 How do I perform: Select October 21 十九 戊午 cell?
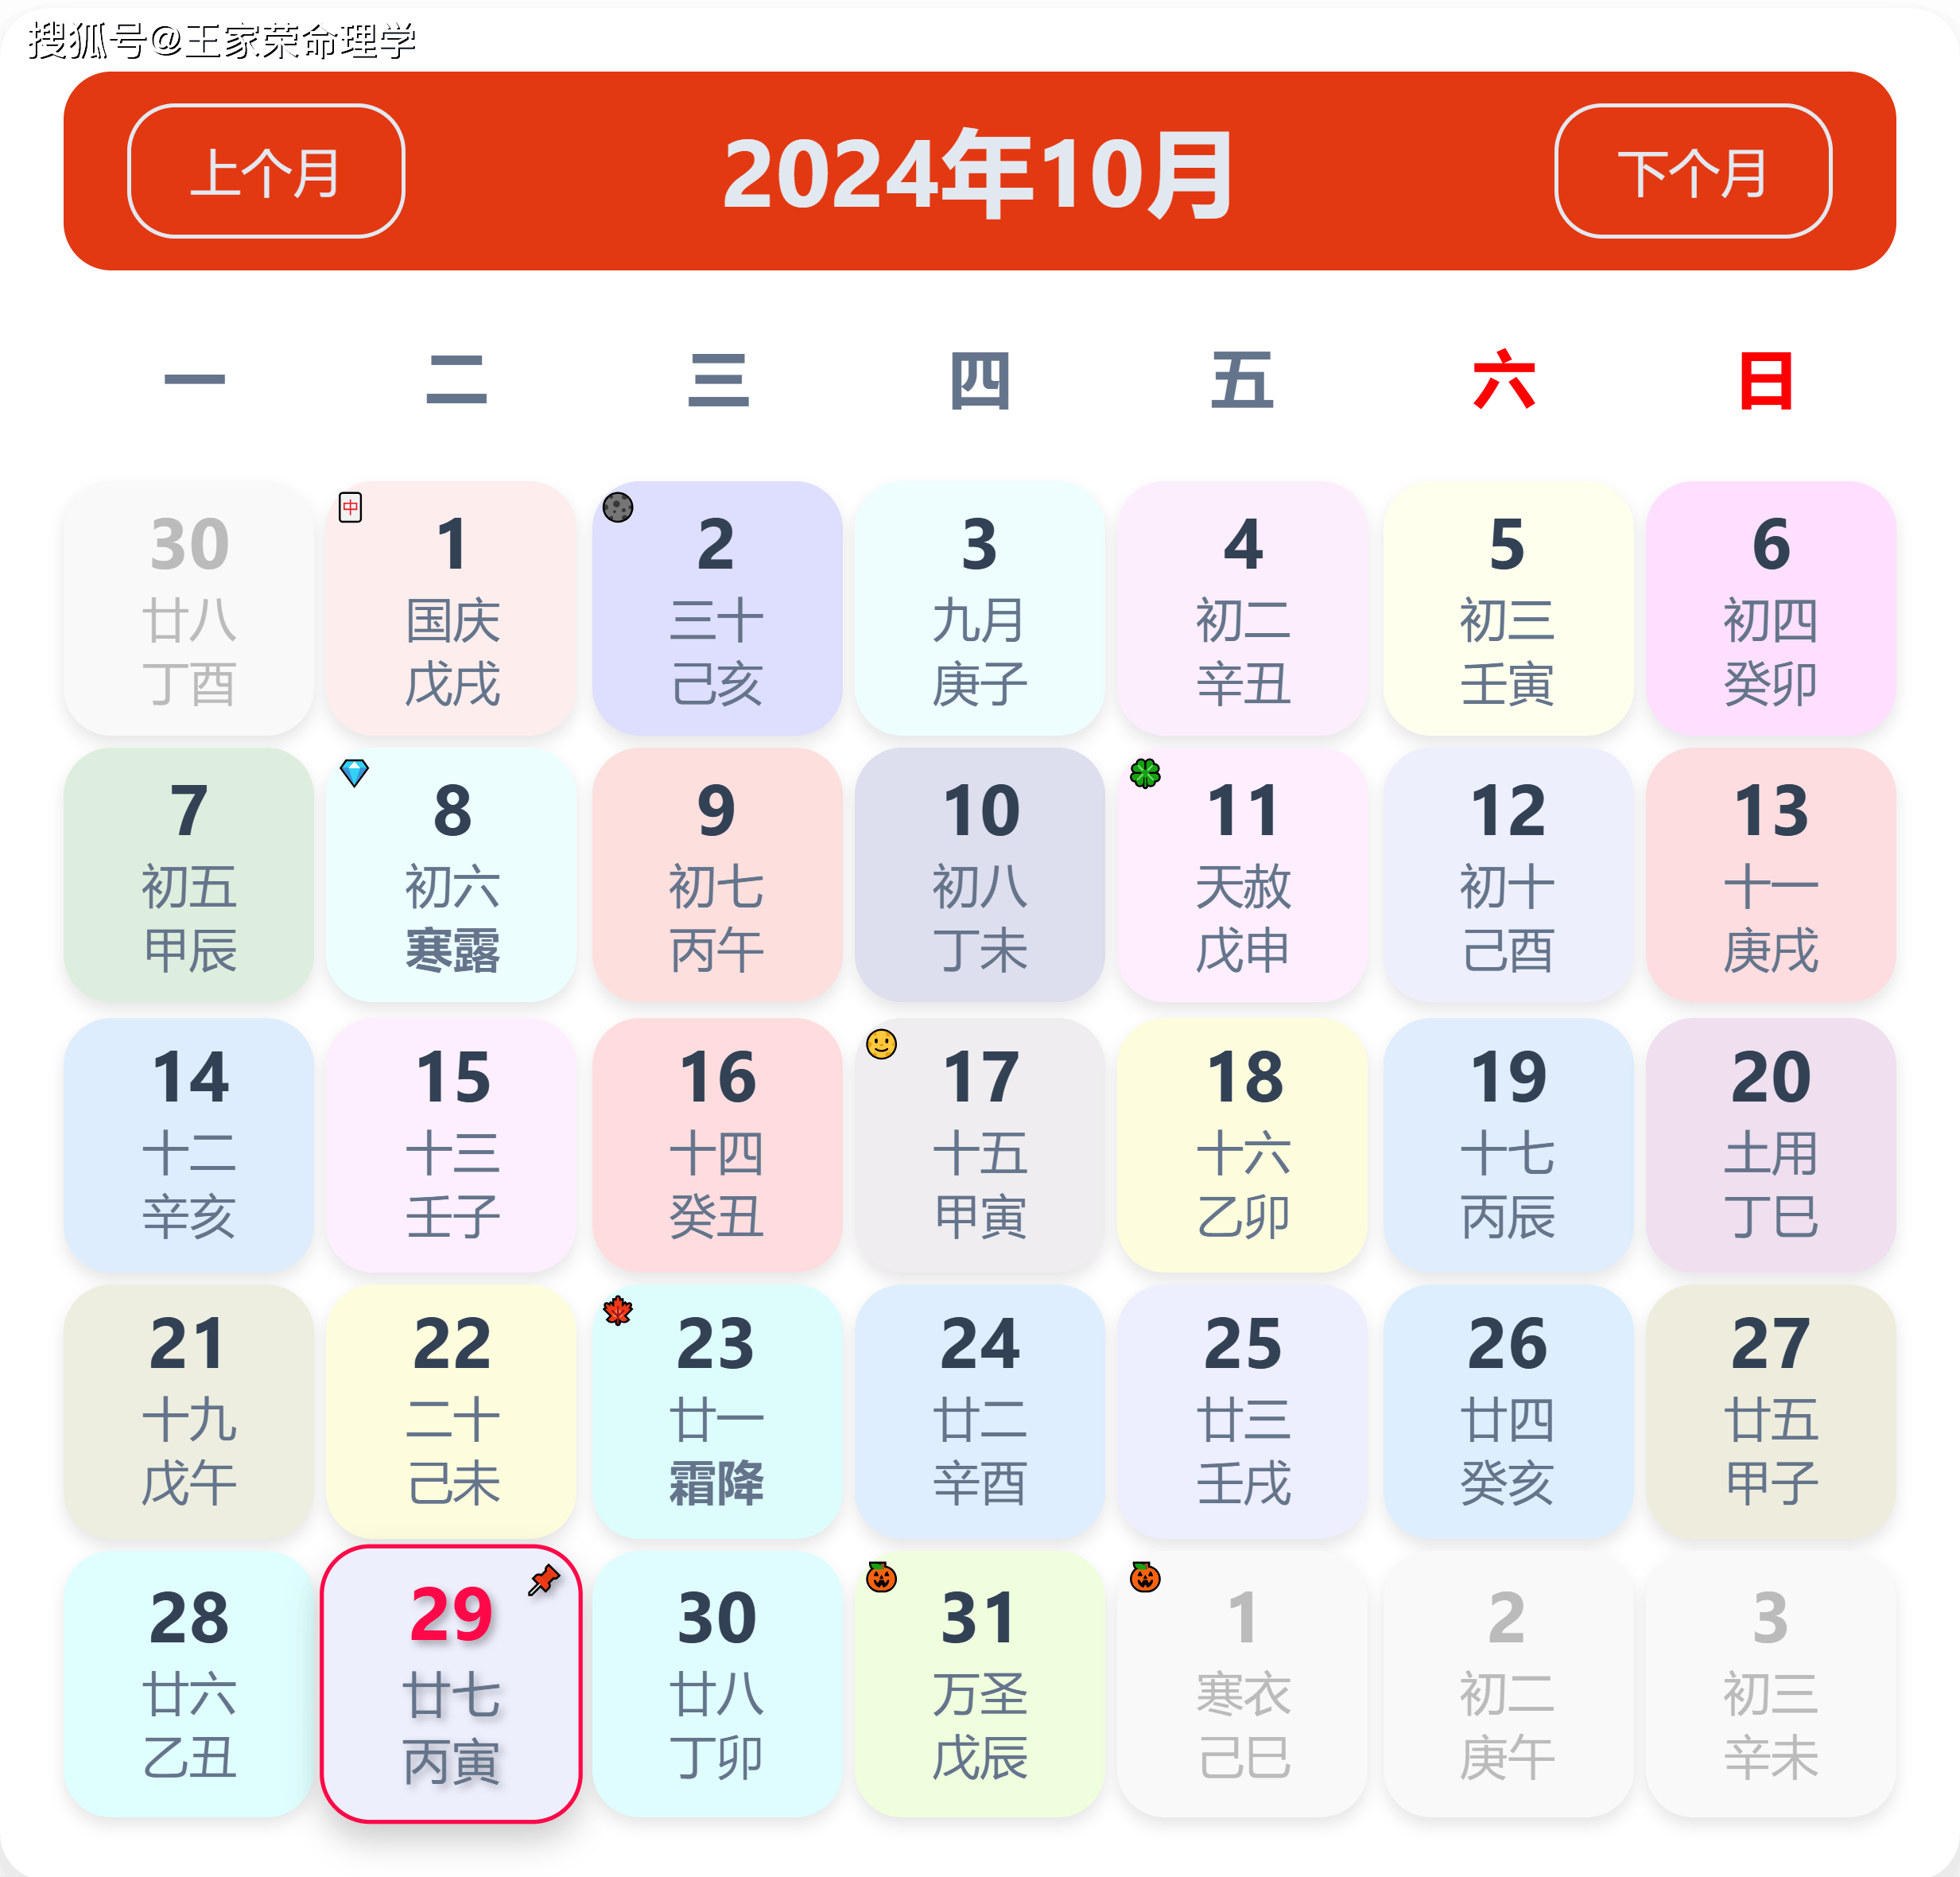pyautogui.click(x=189, y=1411)
